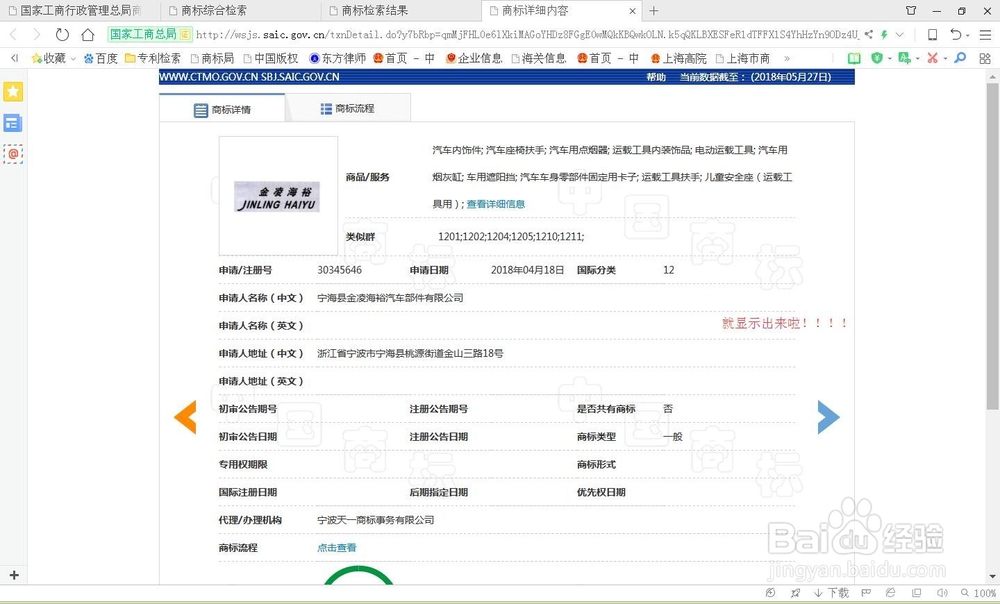The width and height of the screenshot is (1000, 604).
Task: Switch to the 商标流程 tab
Action: point(348,108)
